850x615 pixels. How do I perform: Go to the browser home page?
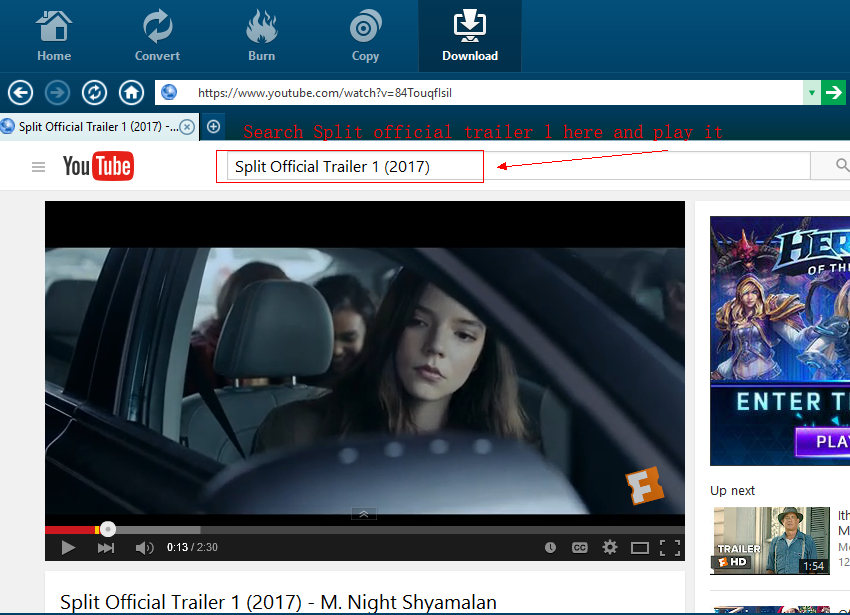click(131, 93)
